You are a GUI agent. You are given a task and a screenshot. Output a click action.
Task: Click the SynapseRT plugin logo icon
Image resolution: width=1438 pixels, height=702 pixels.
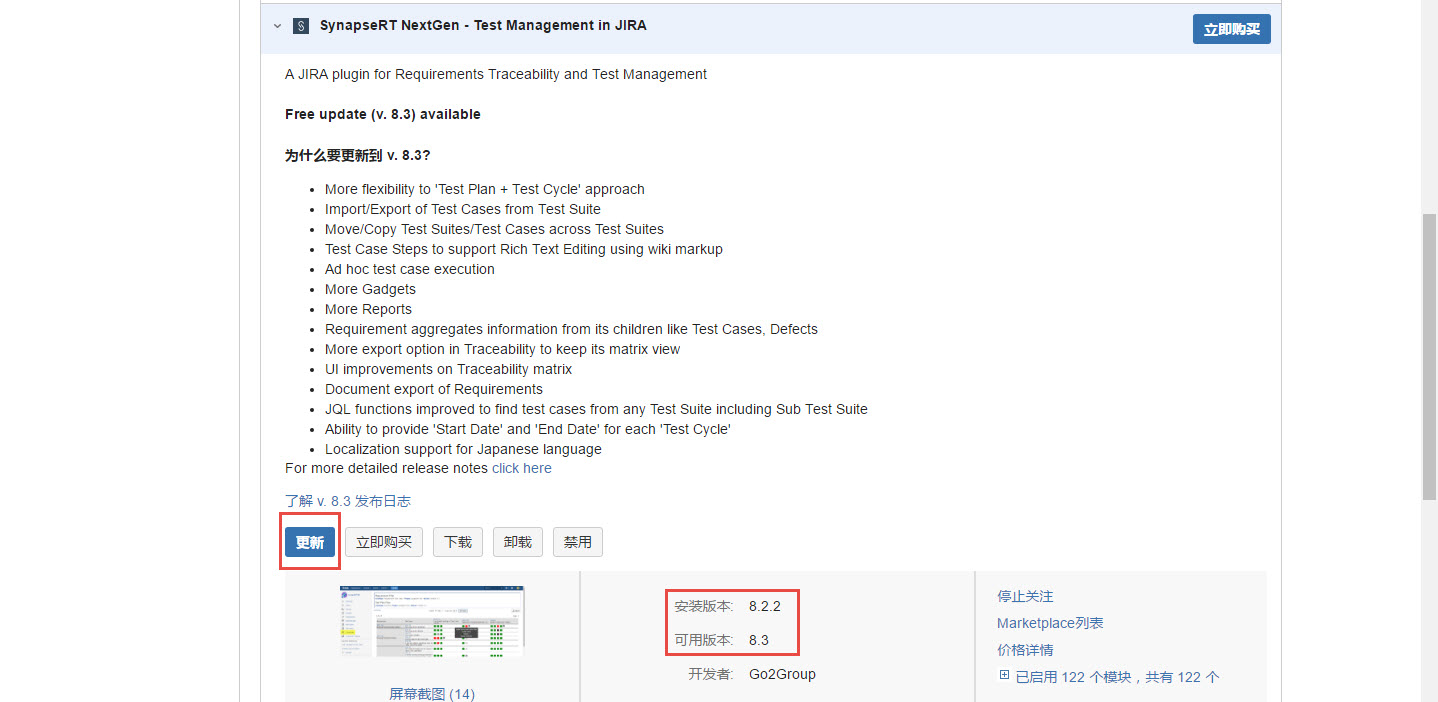coord(301,26)
